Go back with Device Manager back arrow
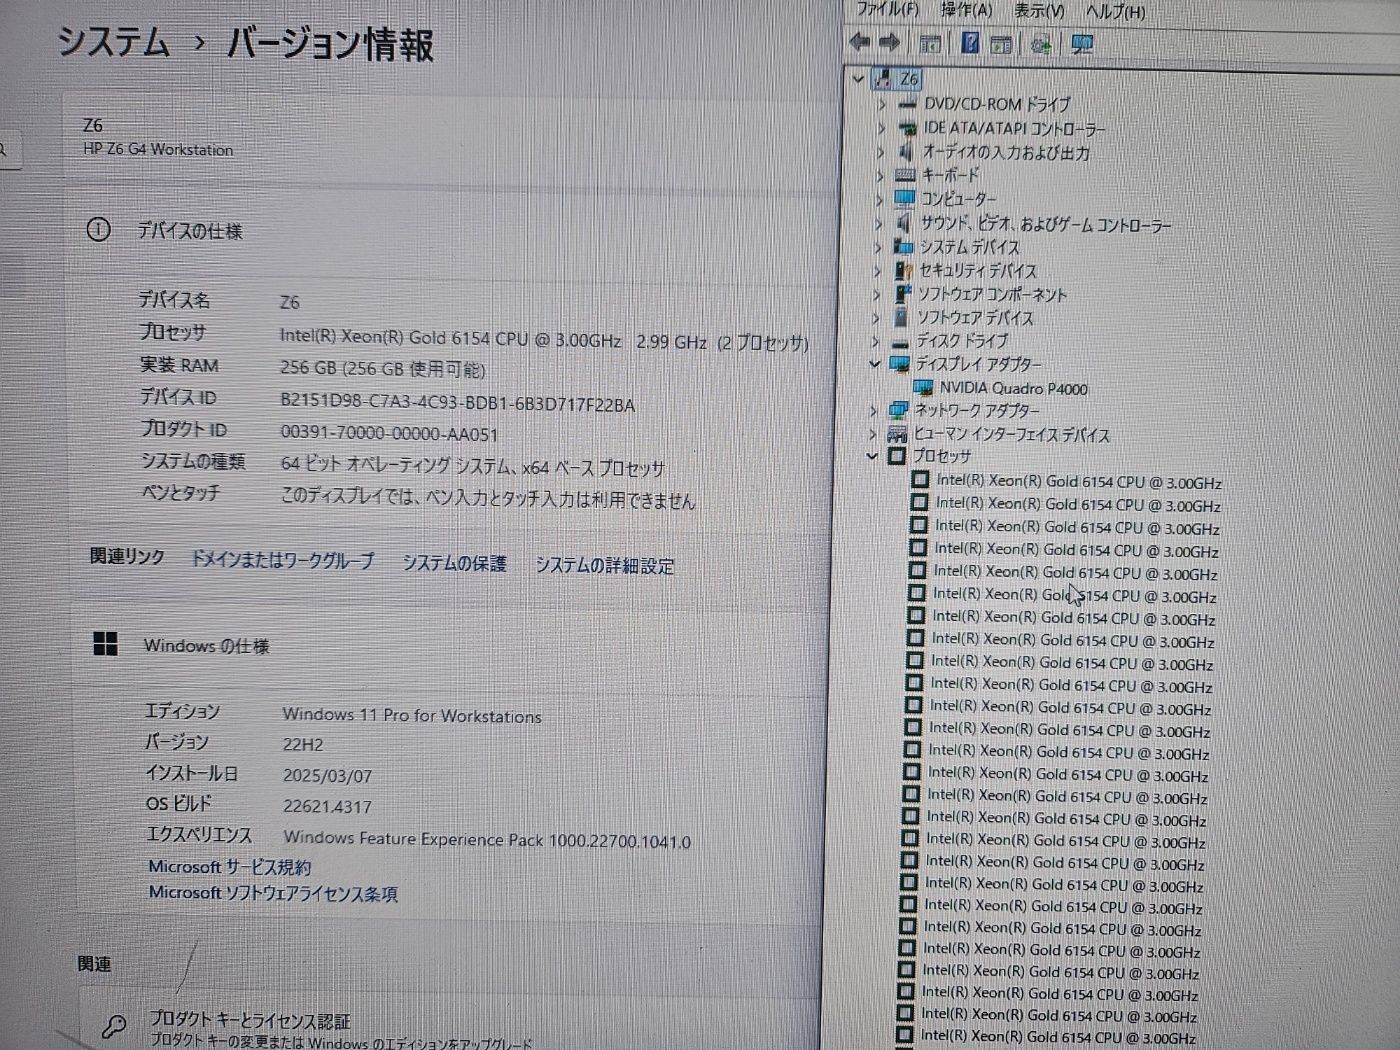Screen dimensions: 1400x1050 (x=859, y=42)
